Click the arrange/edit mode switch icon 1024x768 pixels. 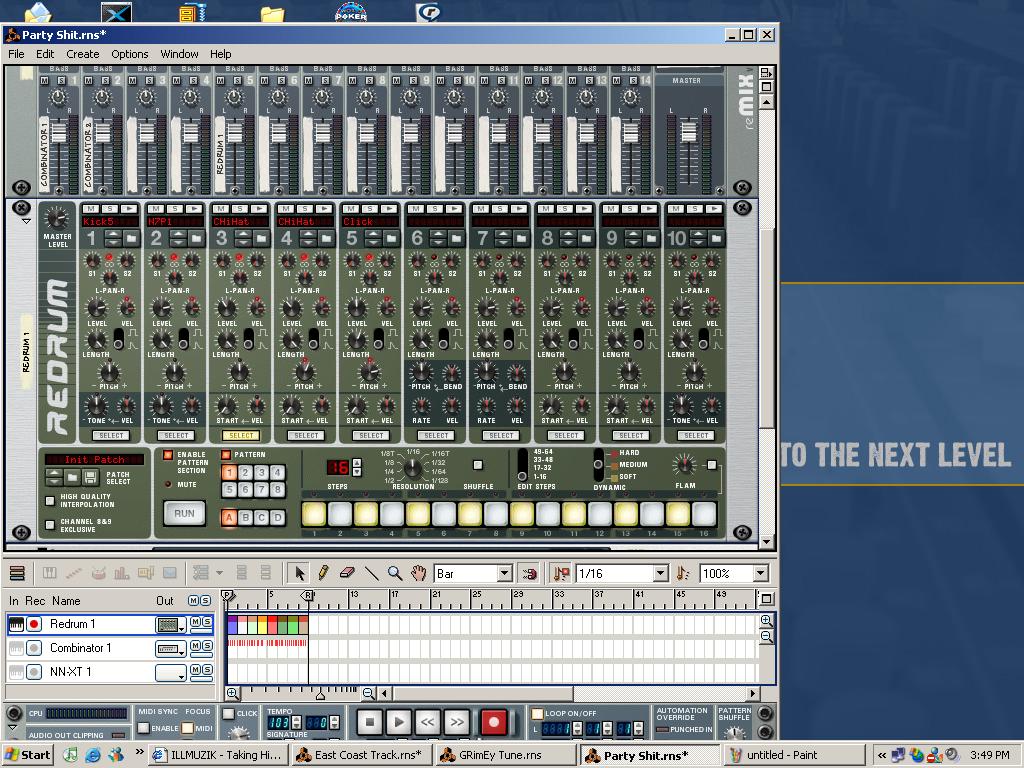pos(18,573)
